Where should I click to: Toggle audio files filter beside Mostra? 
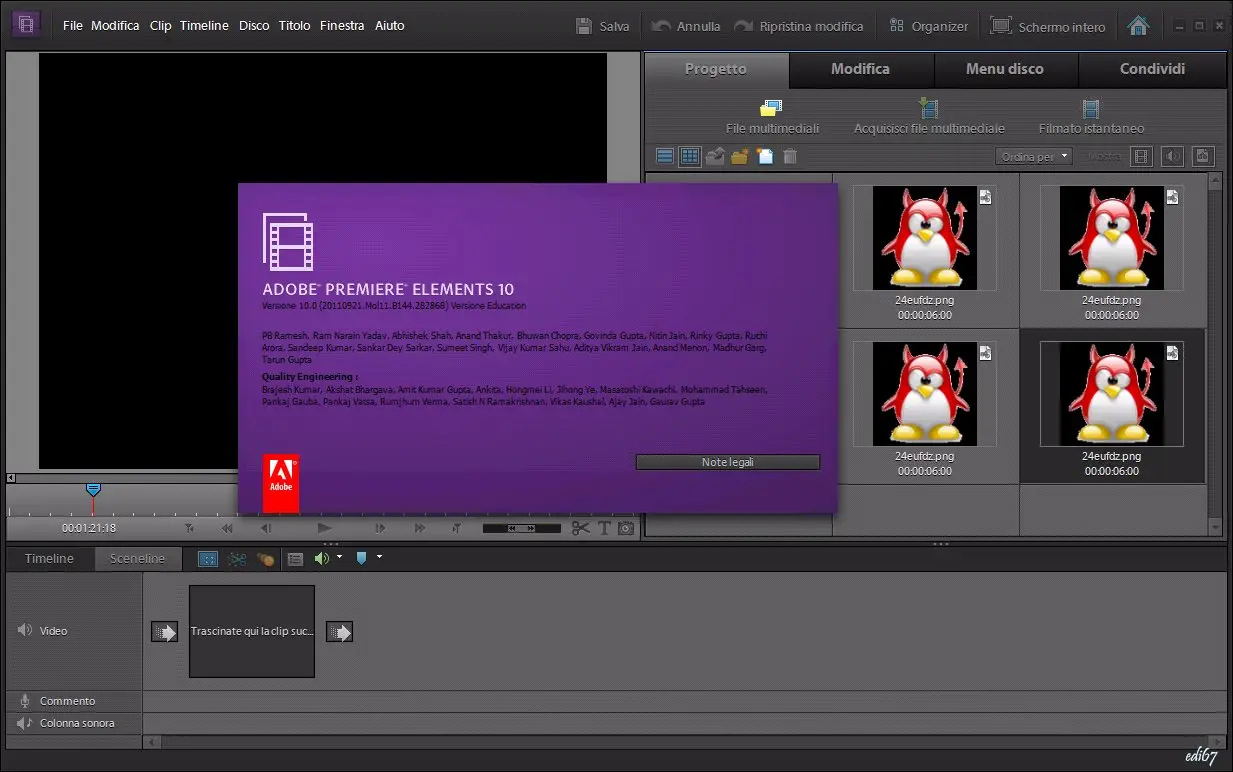click(x=1172, y=156)
